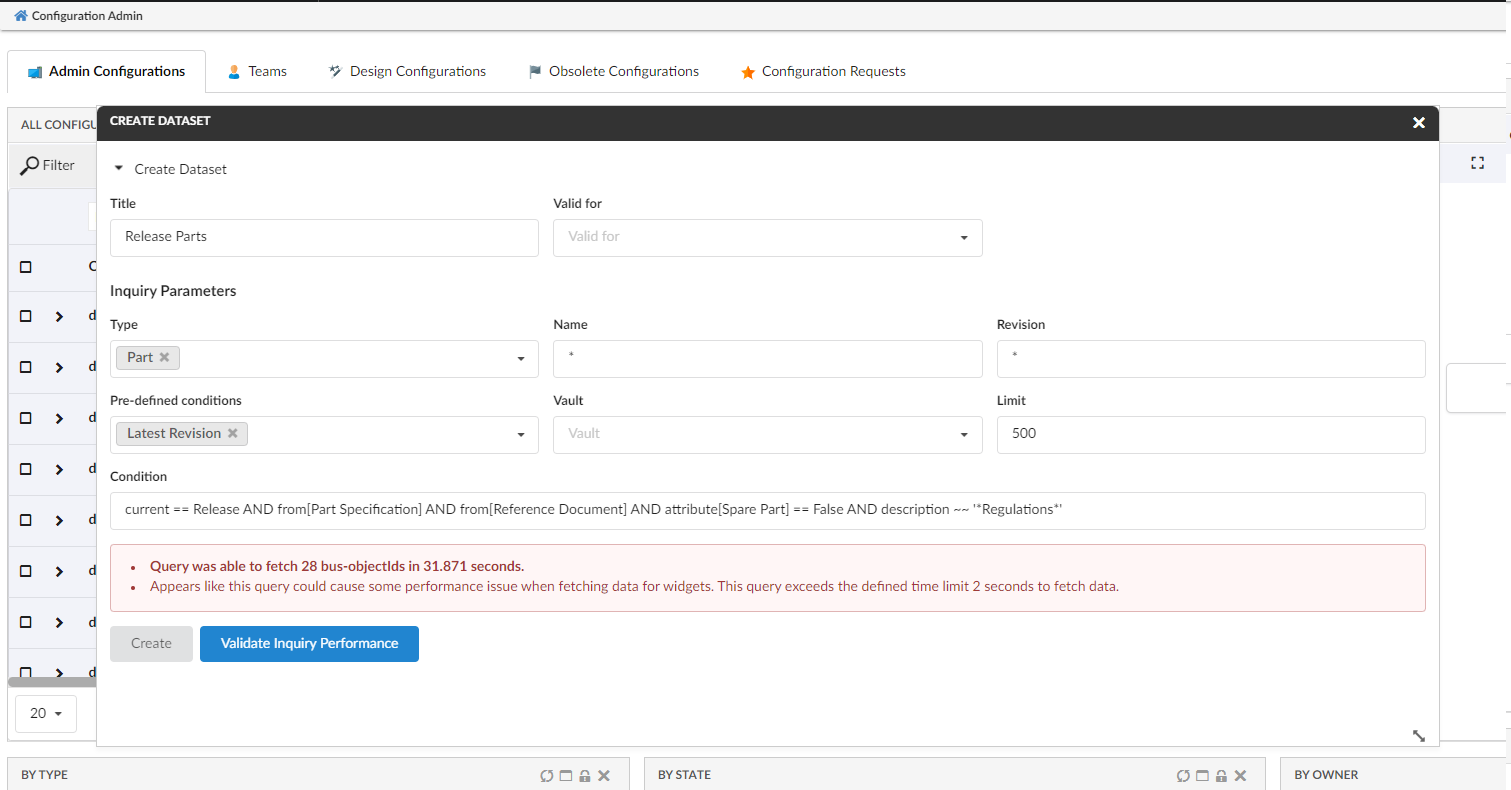Click the Configuration Admin home icon

pos(21,16)
